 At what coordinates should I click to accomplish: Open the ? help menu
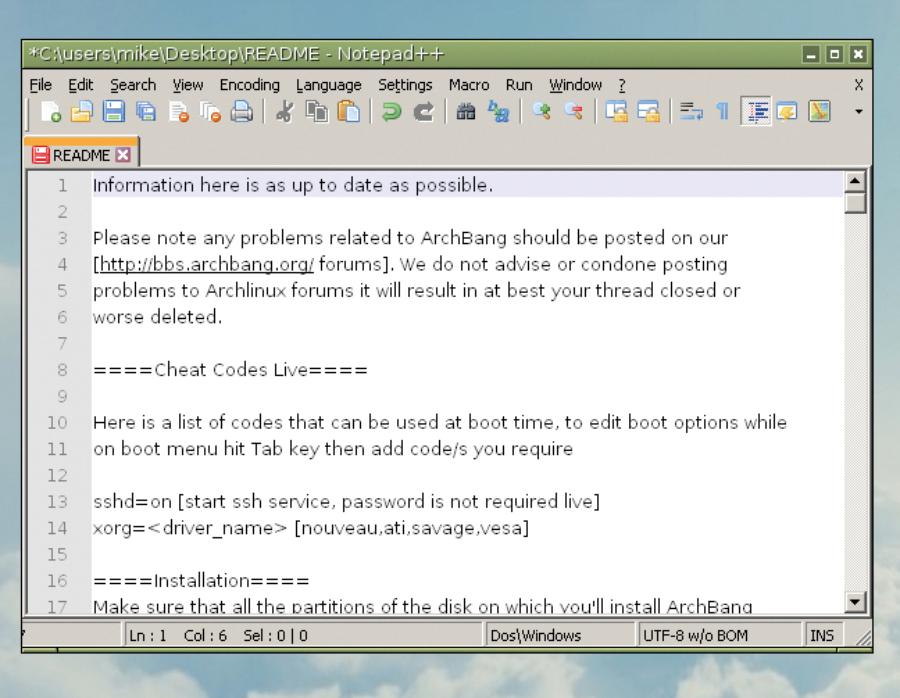click(622, 85)
